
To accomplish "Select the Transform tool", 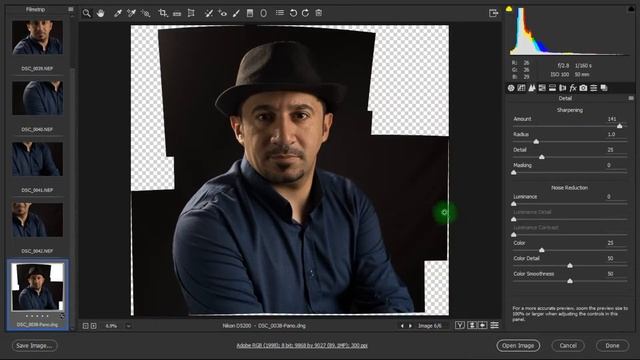I will (x=191, y=13).
